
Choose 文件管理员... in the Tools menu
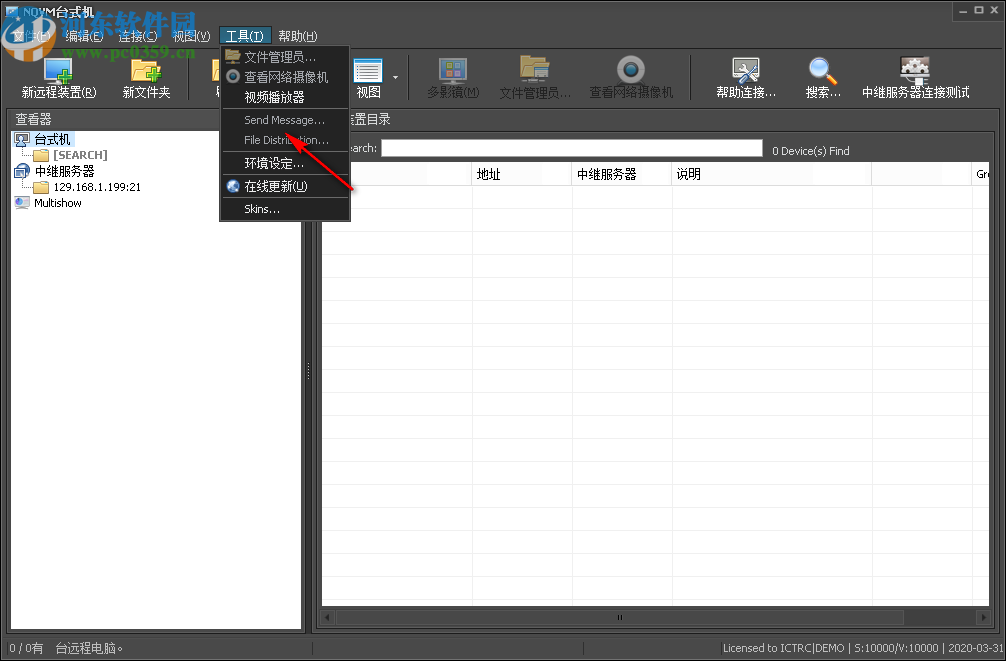click(x=286, y=57)
